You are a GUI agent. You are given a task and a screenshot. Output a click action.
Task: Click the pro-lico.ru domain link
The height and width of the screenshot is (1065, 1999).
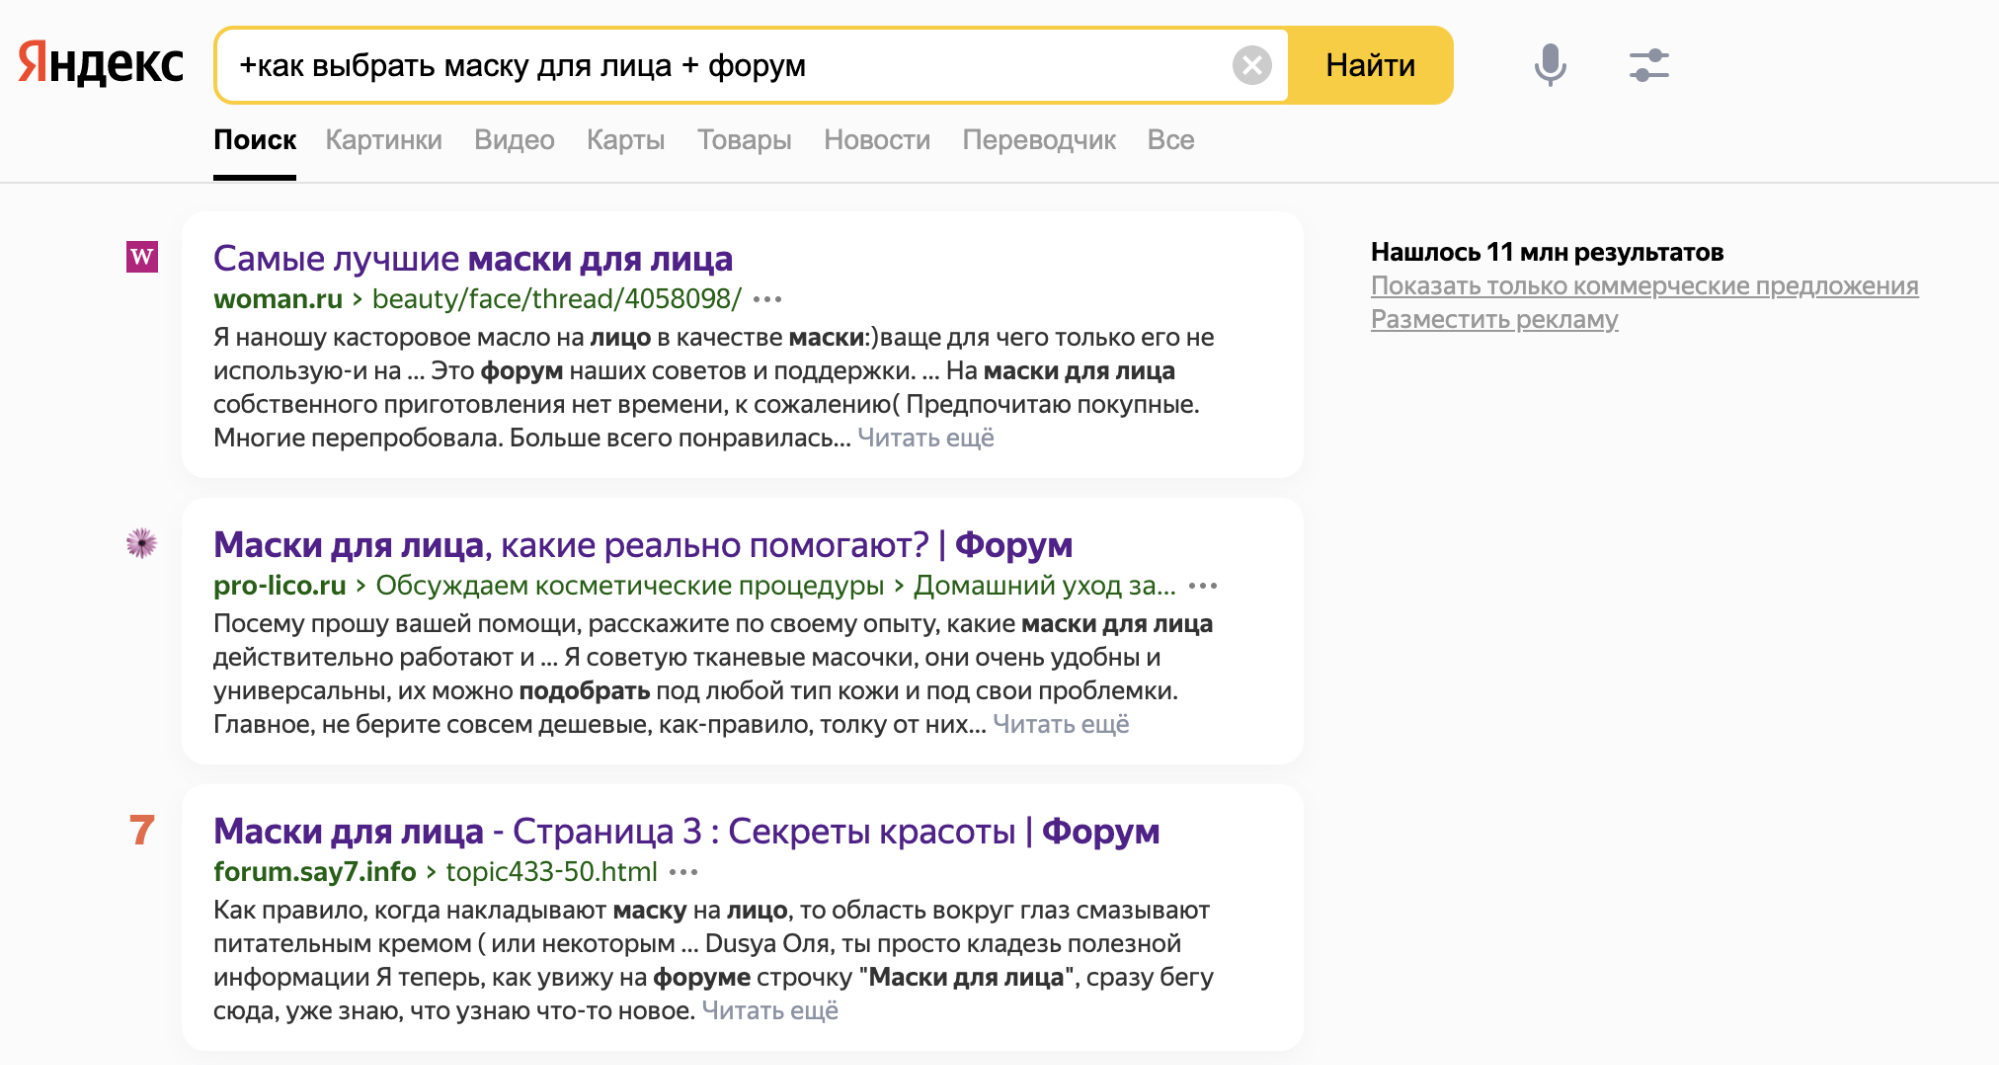pos(280,586)
